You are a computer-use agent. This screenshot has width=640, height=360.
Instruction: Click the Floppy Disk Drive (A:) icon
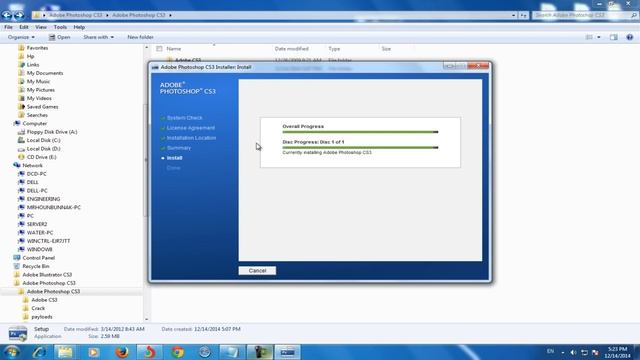(21, 132)
